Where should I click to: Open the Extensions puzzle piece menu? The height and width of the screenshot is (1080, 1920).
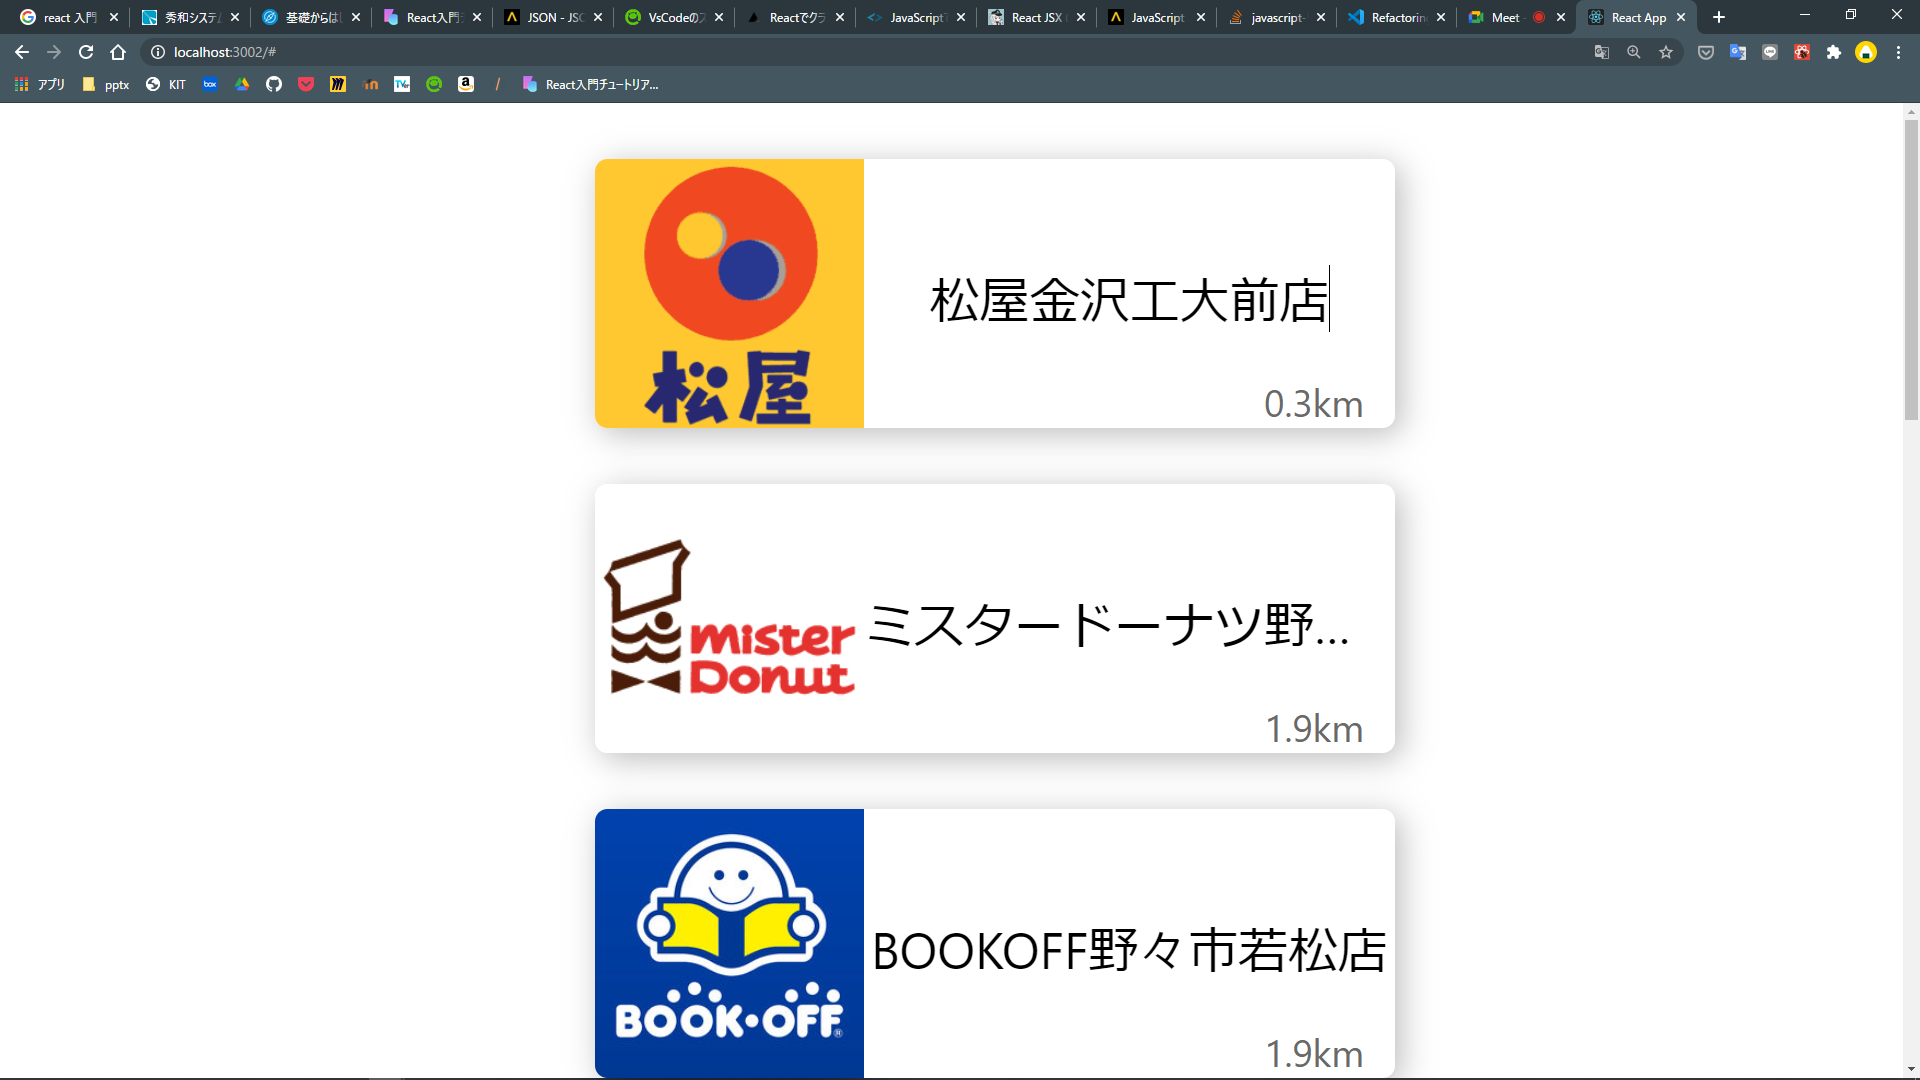1834,52
